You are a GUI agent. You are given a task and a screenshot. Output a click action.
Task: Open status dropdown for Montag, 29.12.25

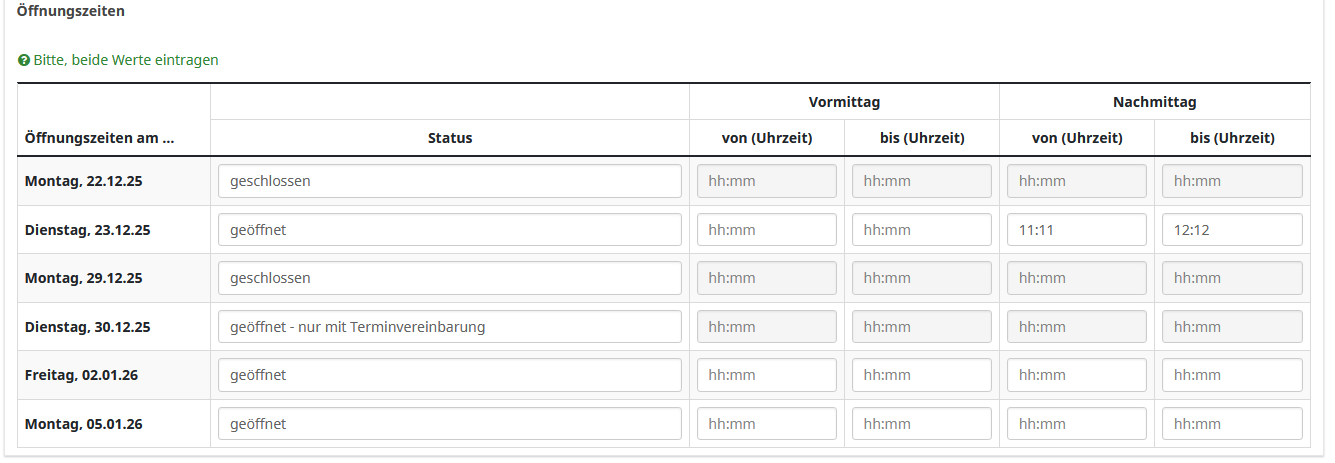pos(449,278)
